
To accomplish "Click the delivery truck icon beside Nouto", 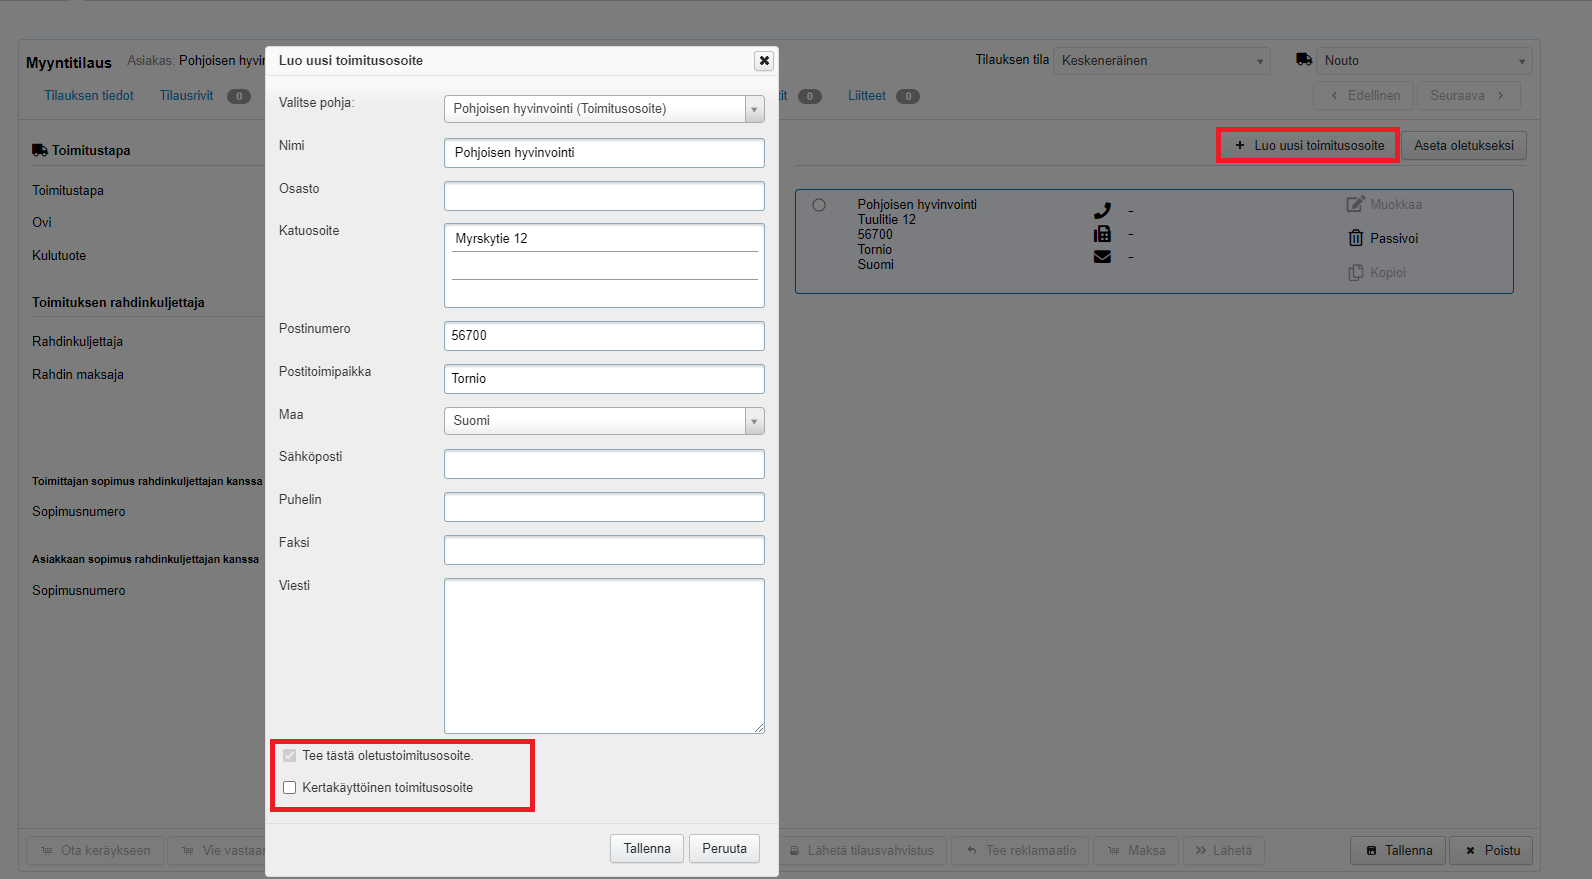I will click(1304, 60).
